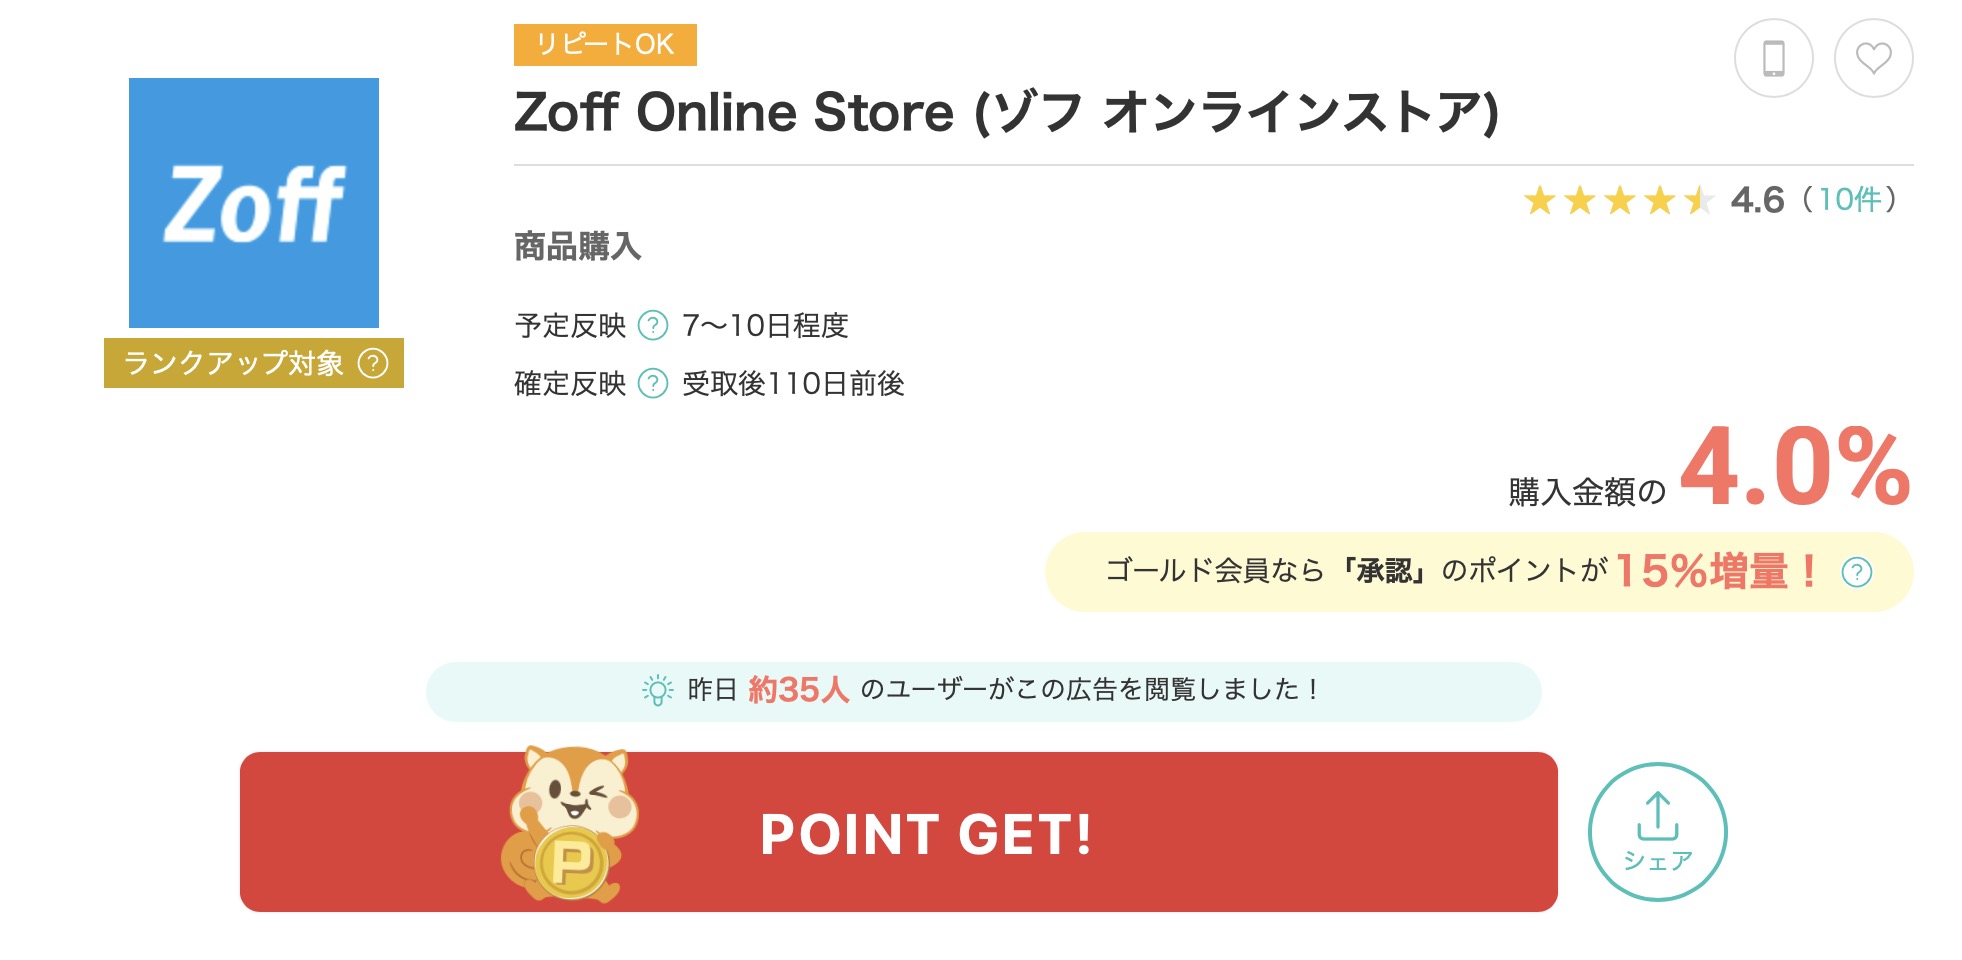Click the ランクアップ対象 badge
The height and width of the screenshot is (960, 1962).
234,363
